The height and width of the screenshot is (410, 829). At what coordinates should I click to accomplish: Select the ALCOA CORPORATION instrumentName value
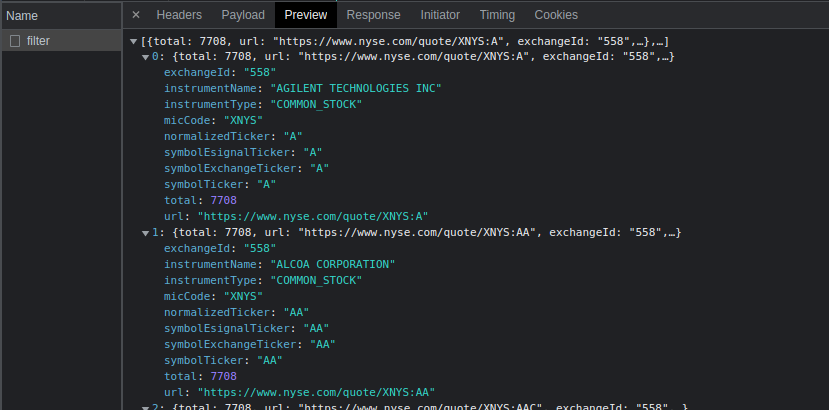(x=333, y=264)
